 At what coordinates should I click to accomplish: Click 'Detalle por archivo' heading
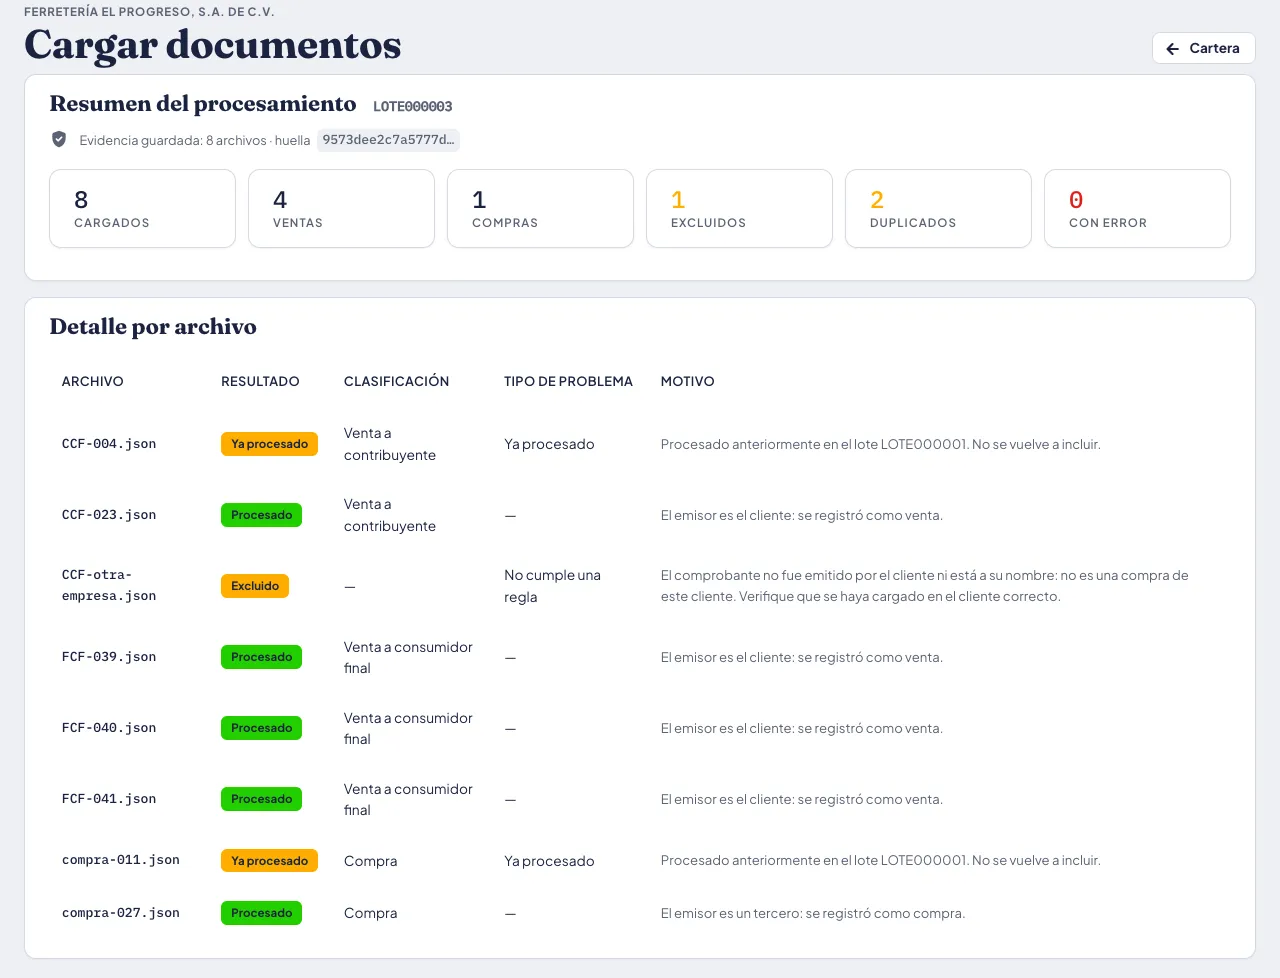coord(153,327)
